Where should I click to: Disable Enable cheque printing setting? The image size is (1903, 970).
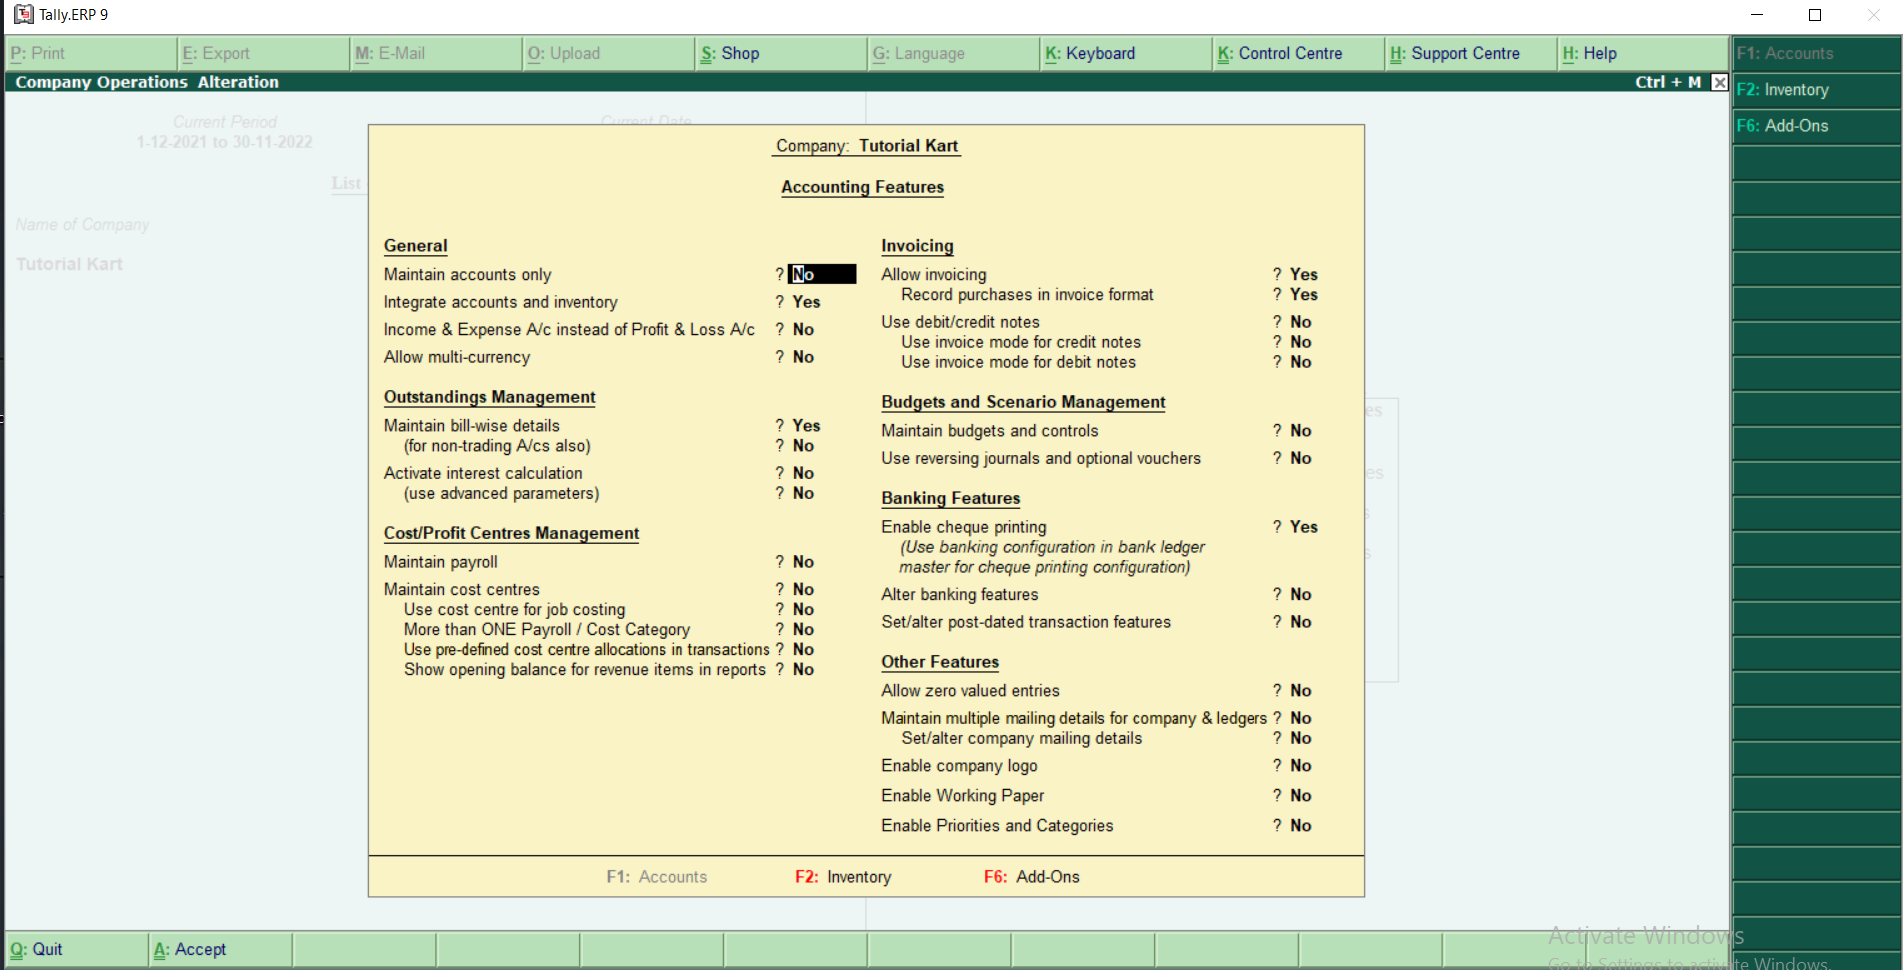1303,527
